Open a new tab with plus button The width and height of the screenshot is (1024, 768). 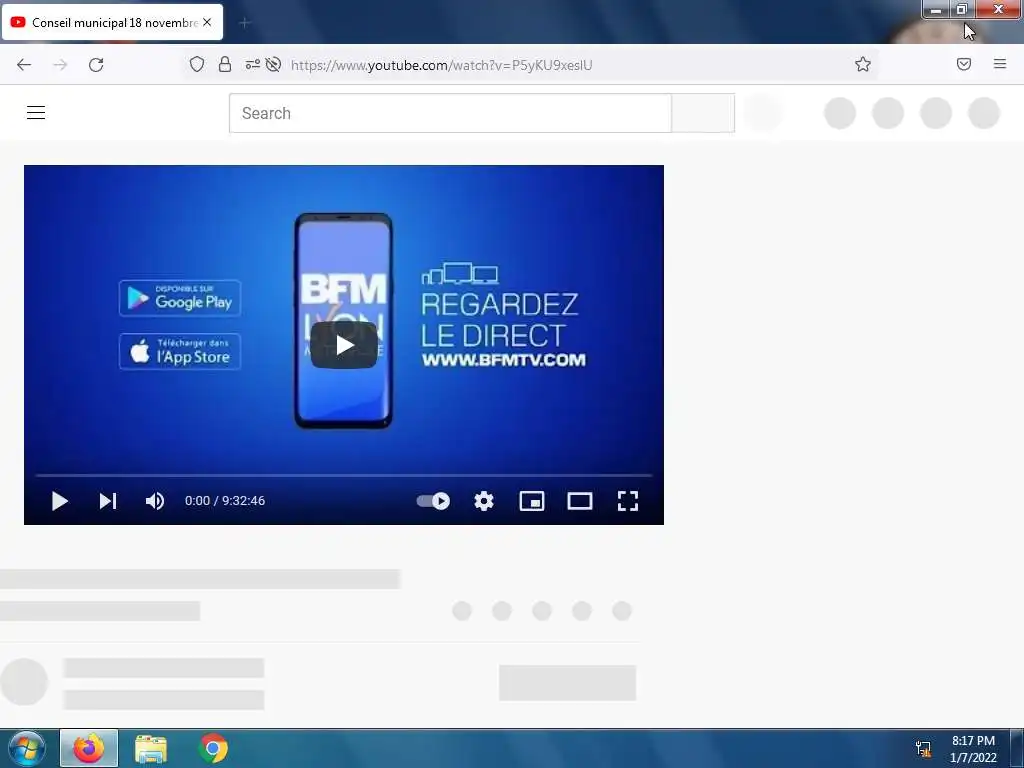[x=245, y=23]
